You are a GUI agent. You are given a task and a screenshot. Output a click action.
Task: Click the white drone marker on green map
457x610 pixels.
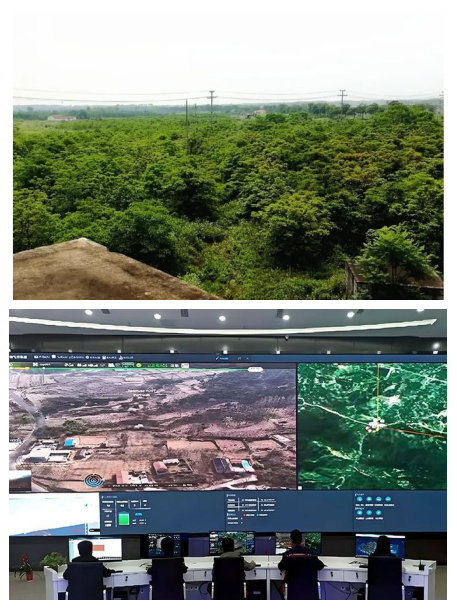click(375, 425)
